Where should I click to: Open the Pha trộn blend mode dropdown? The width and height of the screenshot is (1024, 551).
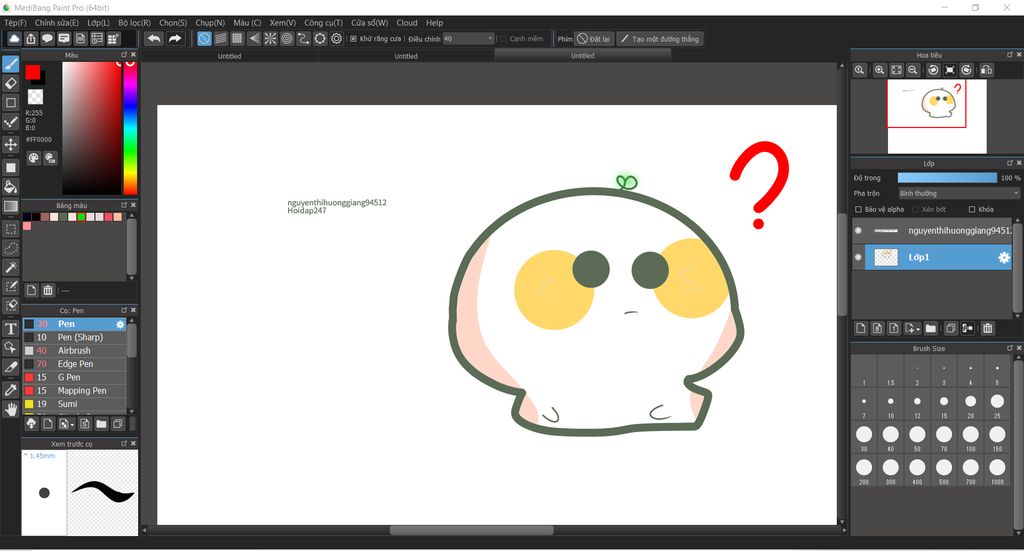[959, 193]
